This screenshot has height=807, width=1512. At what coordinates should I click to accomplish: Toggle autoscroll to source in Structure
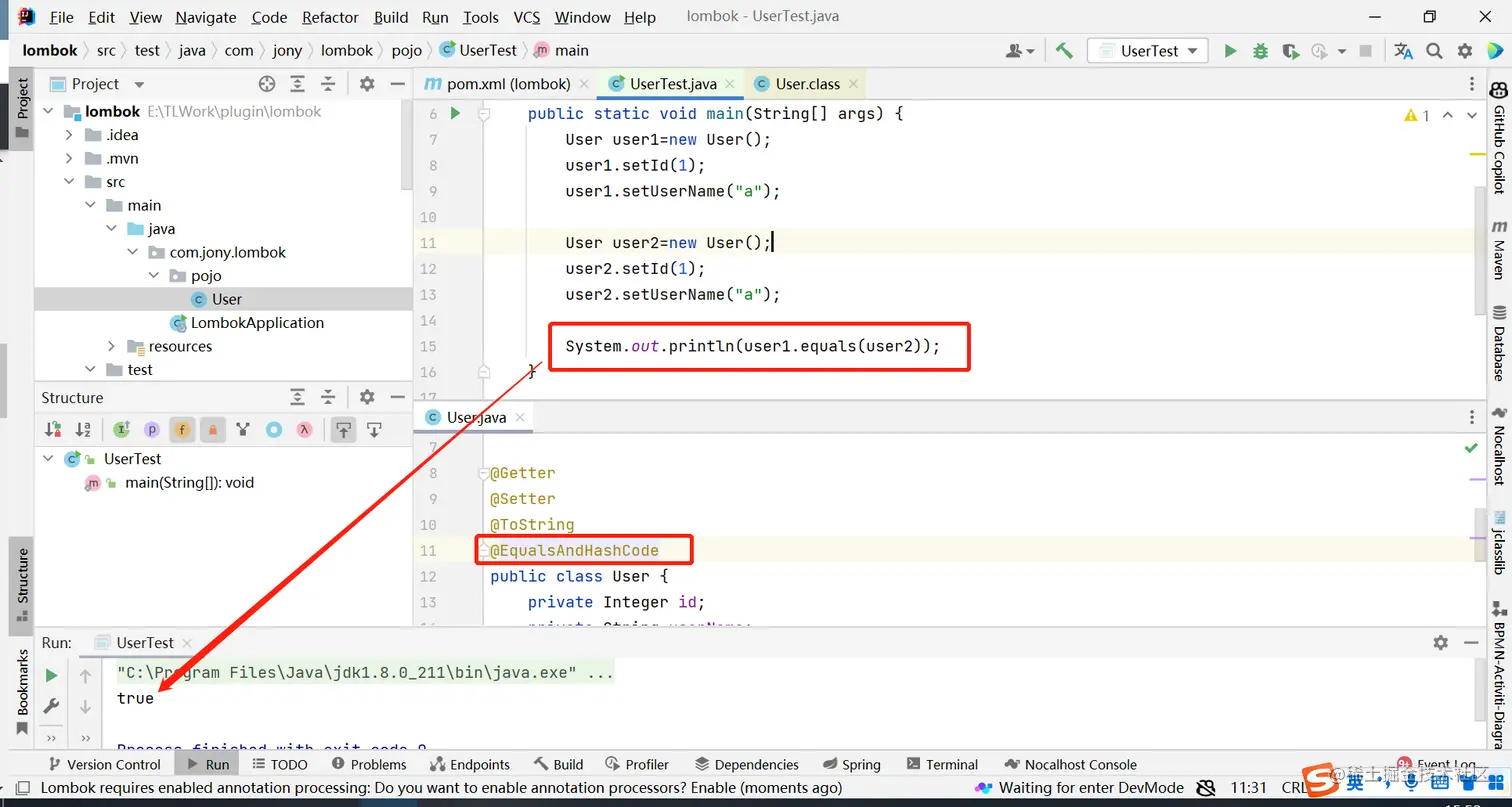coord(343,430)
